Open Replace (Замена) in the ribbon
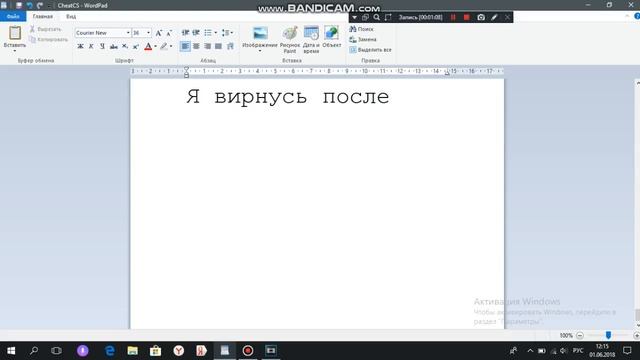 [x=363, y=40]
